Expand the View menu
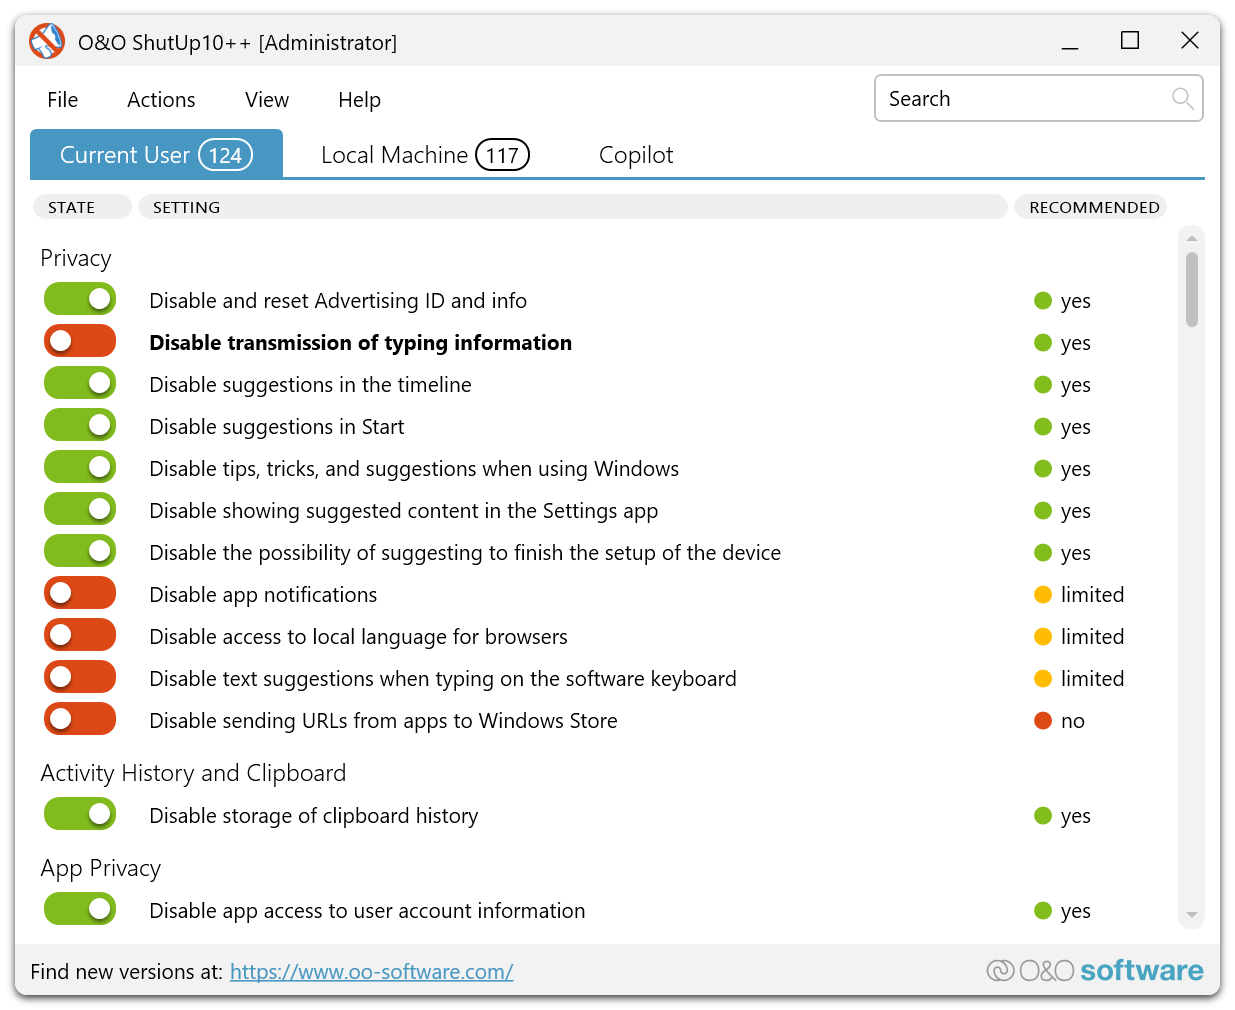Screen dimensions: 1235x1010 click(x=267, y=100)
